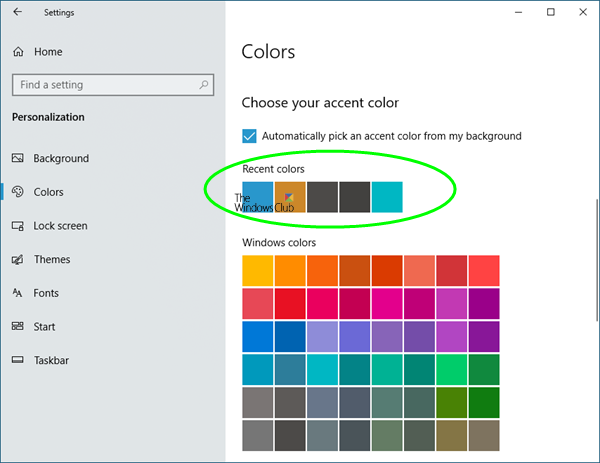Maximize the Settings window
Image resolution: width=600 pixels, height=463 pixels.
tap(551, 13)
